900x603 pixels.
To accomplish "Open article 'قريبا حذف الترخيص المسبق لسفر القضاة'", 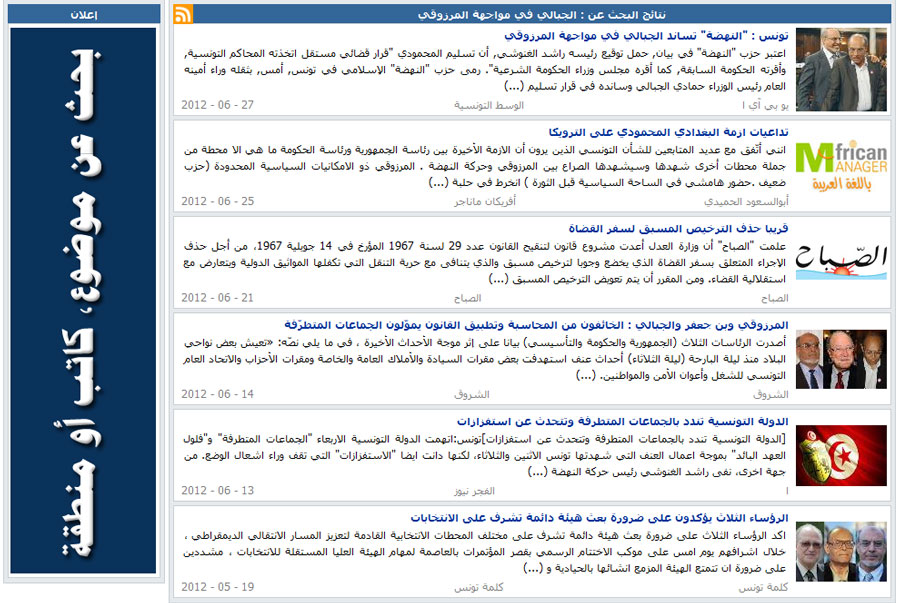I will (678, 229).
